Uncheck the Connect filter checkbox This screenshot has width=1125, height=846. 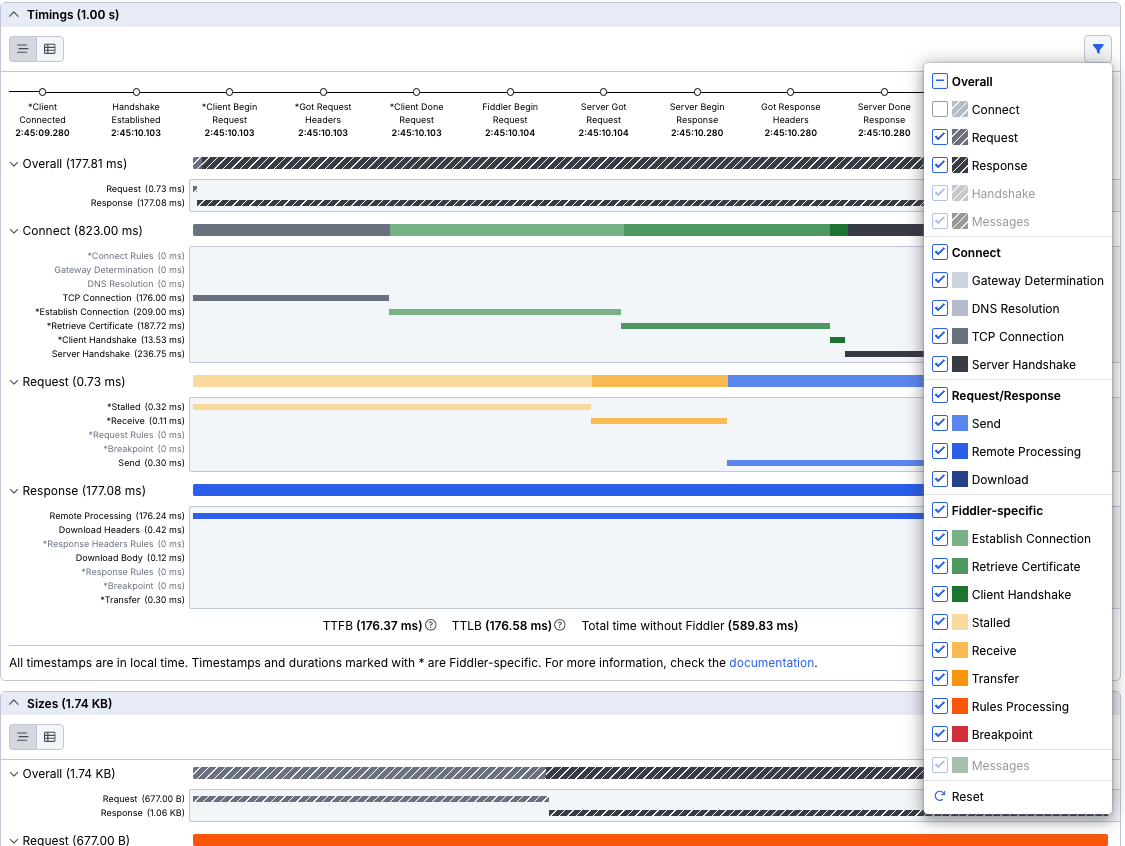point(940,252)
